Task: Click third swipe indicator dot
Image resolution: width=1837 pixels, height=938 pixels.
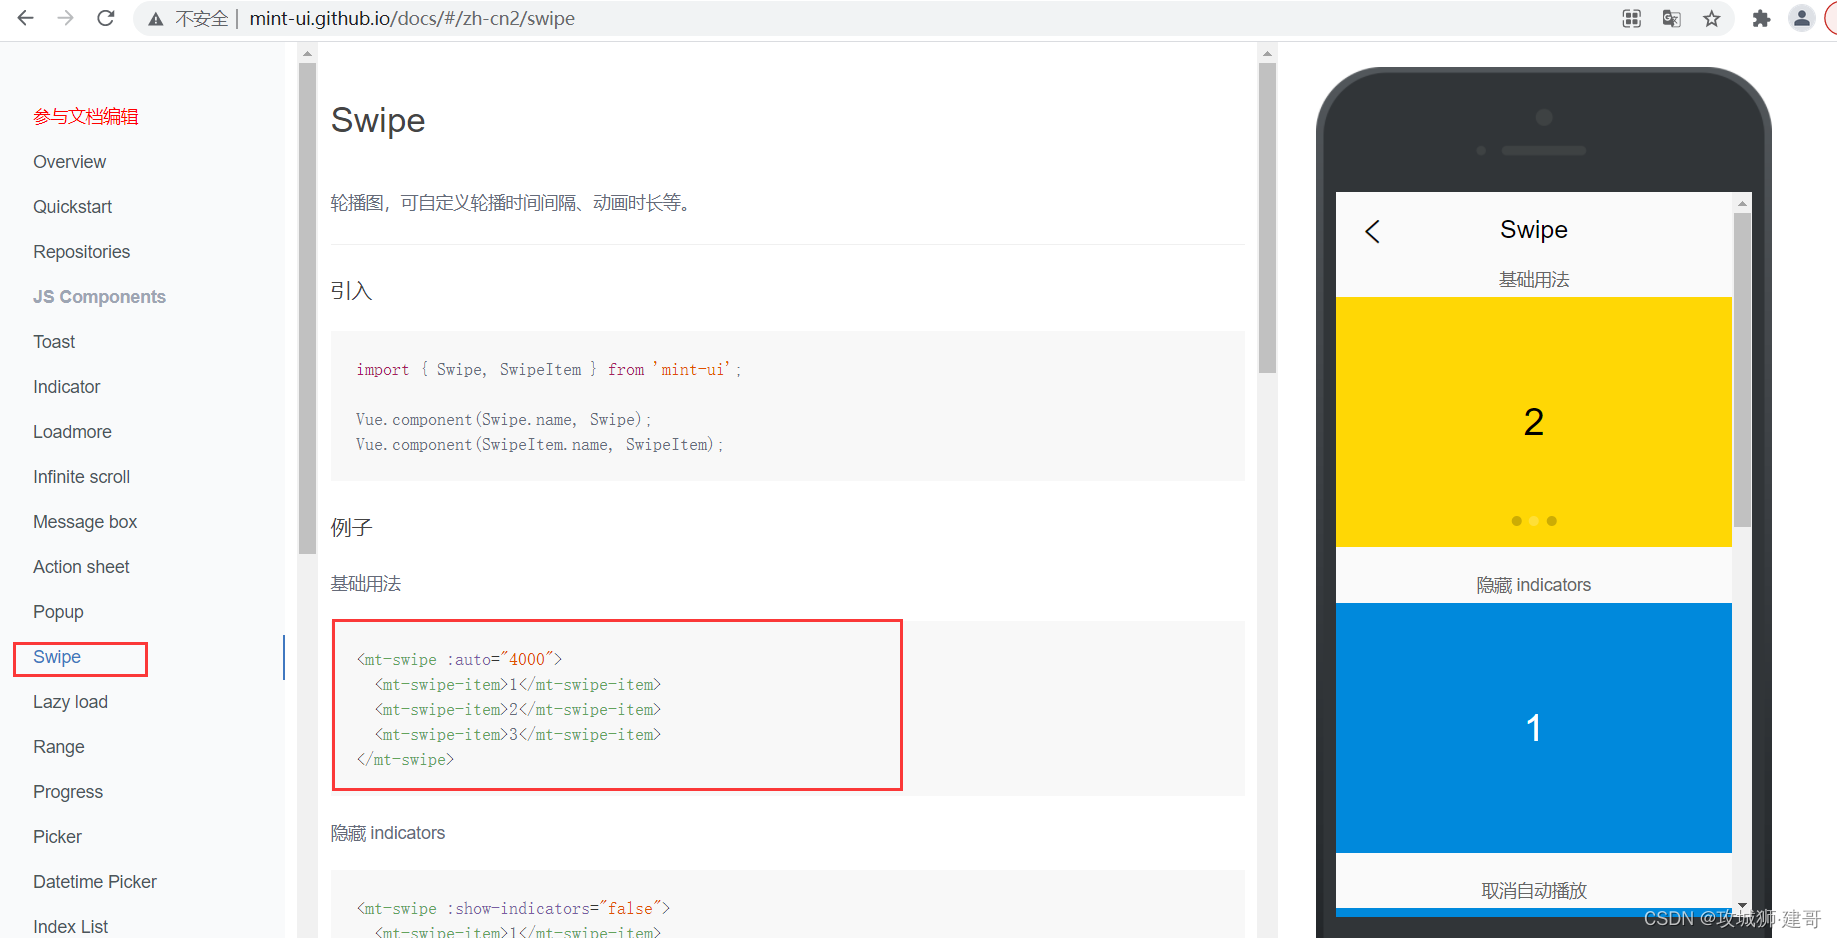Action: point(1551,521)
